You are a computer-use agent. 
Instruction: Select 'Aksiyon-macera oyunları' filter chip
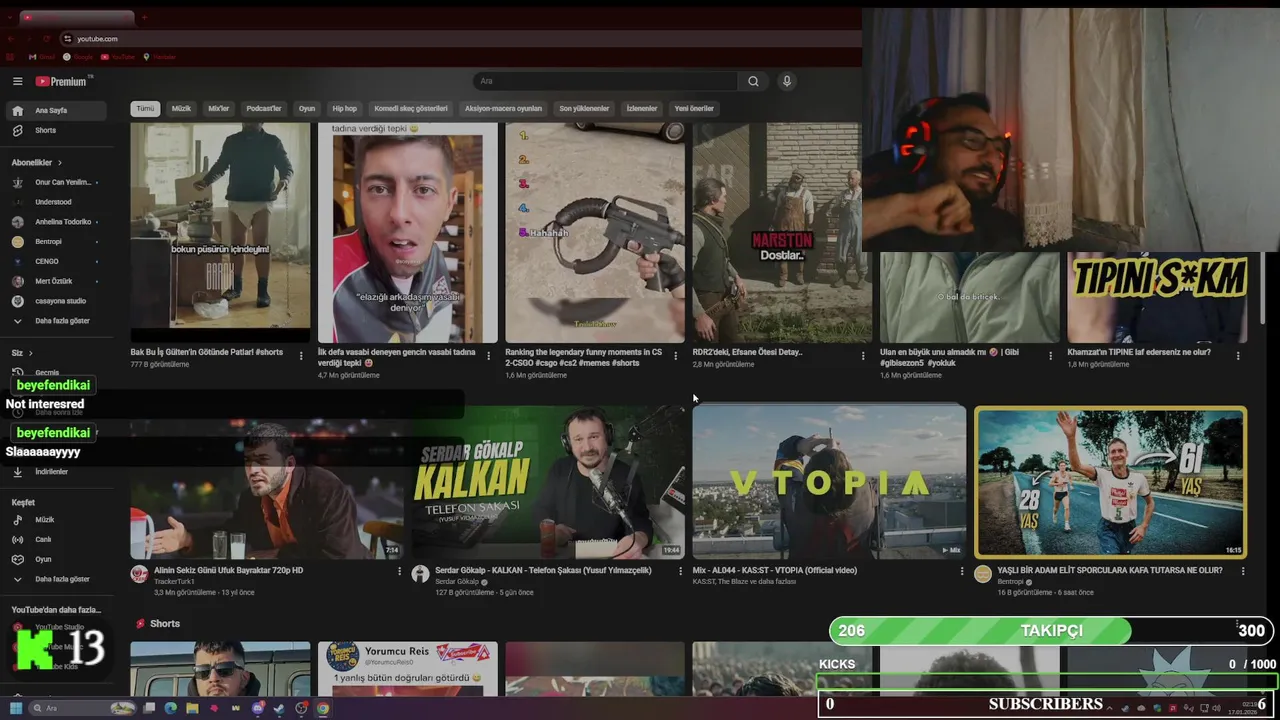[x=503, y=109]
